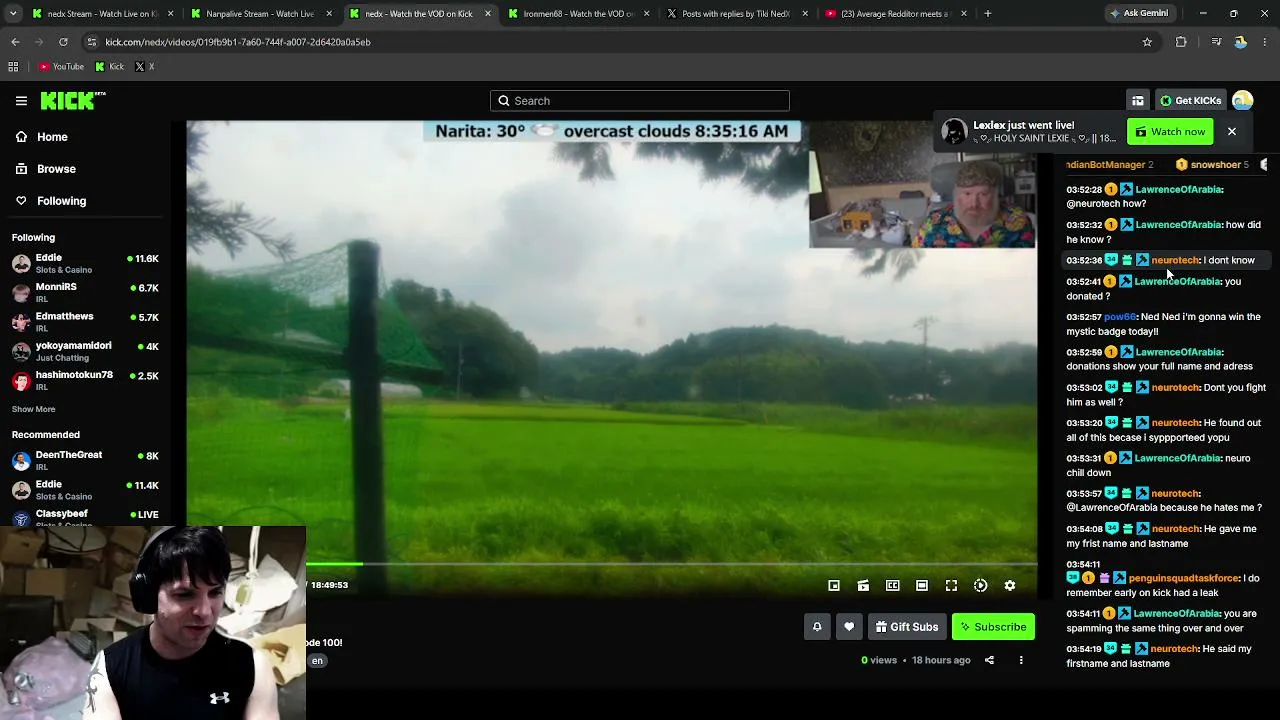The width and height of the screenshot is (1280, 720).
Task: Toggle theater mode on the player
Action: [922, 586]
